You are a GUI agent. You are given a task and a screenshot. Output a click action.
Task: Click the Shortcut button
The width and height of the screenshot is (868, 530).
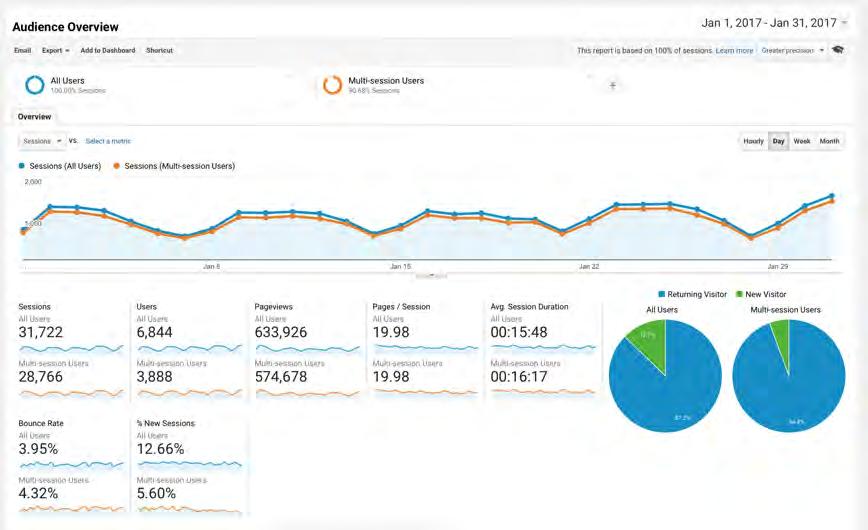click(159, 50)
